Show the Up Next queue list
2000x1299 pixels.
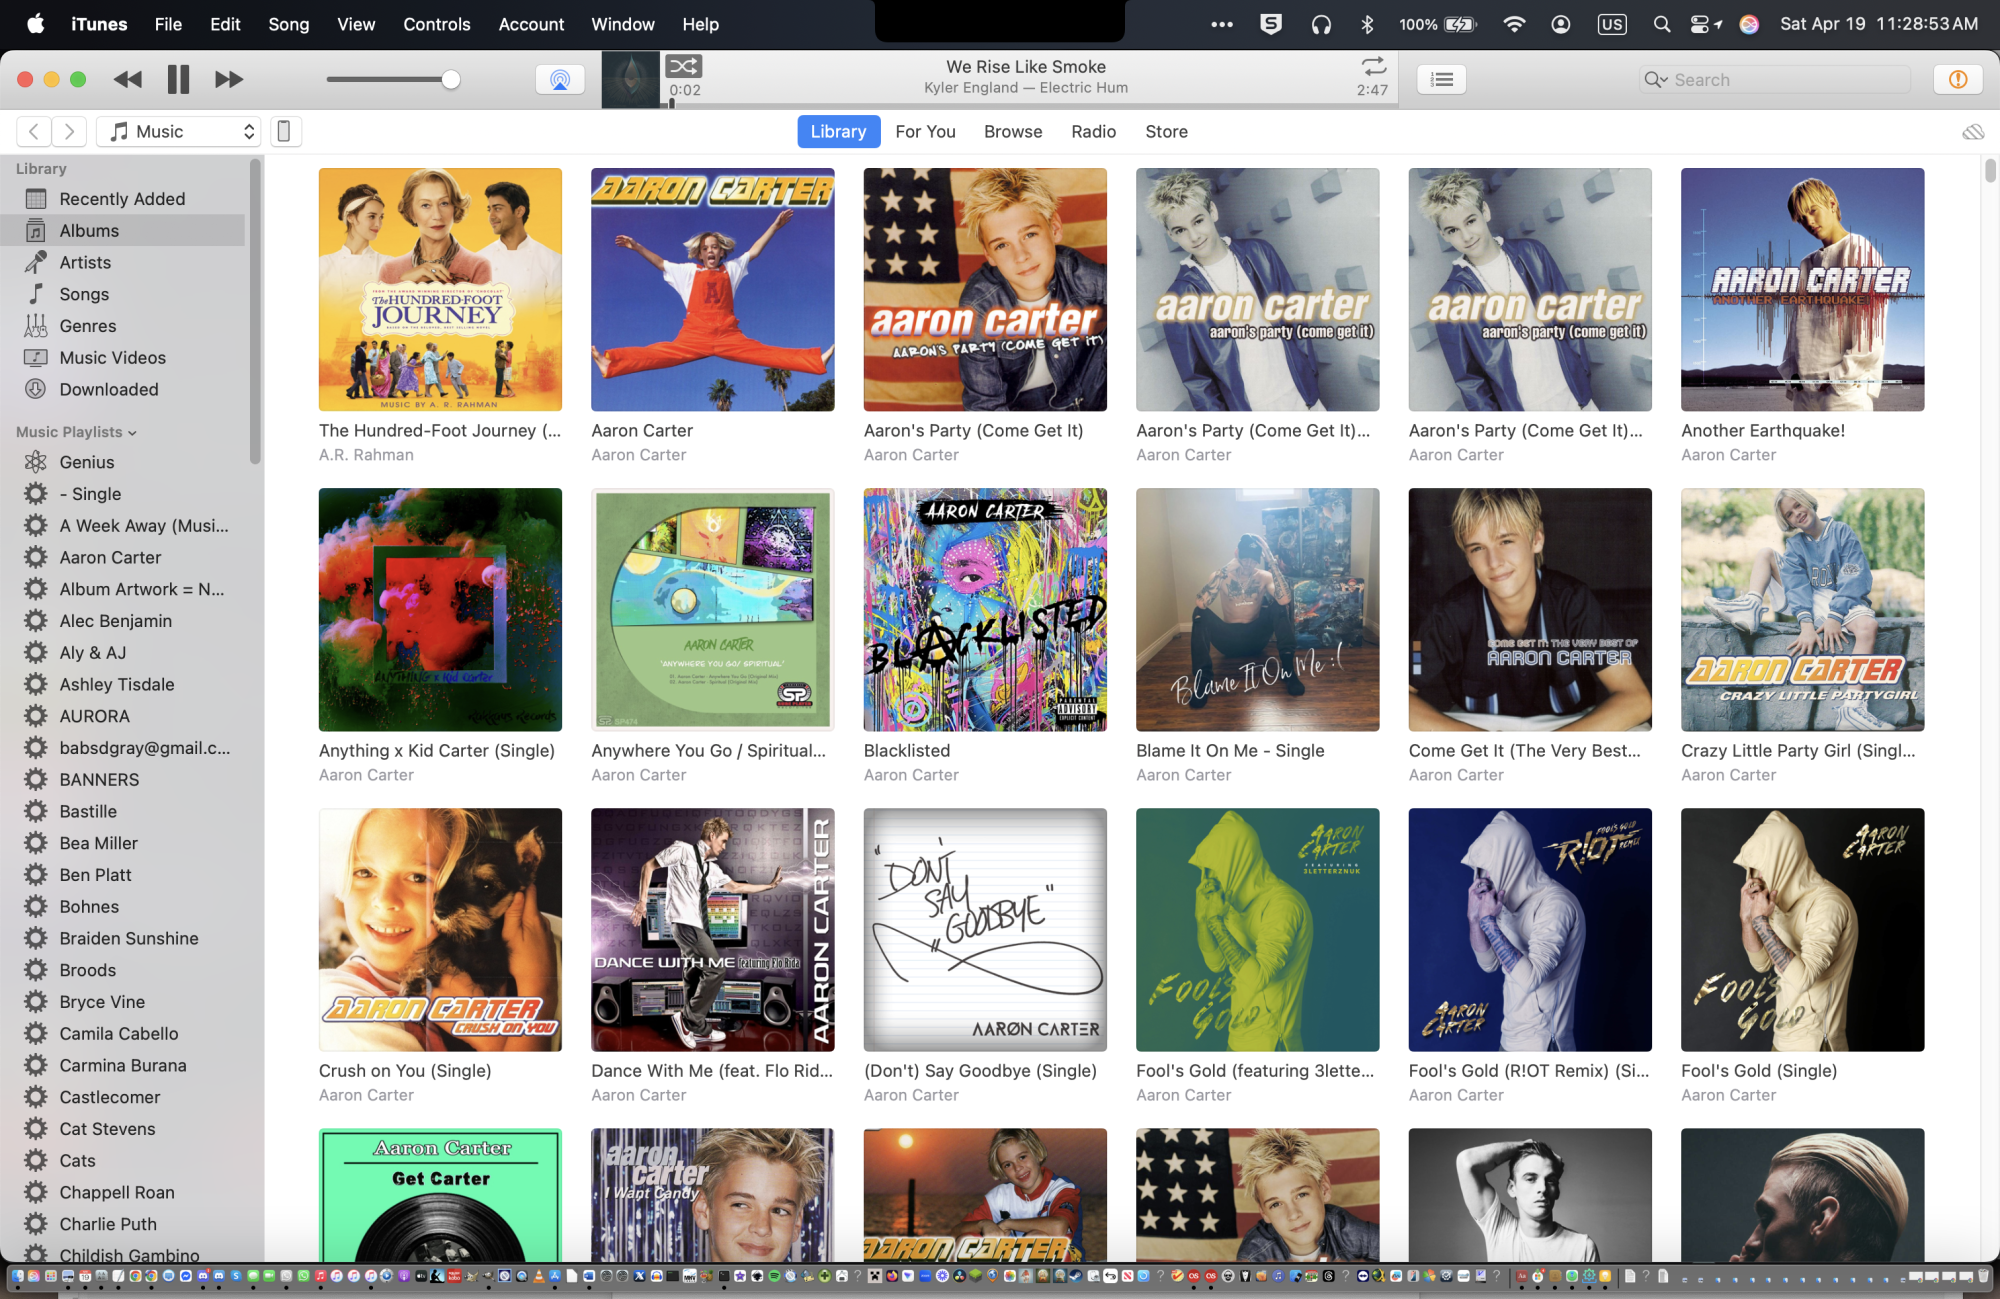point(1441,79)
